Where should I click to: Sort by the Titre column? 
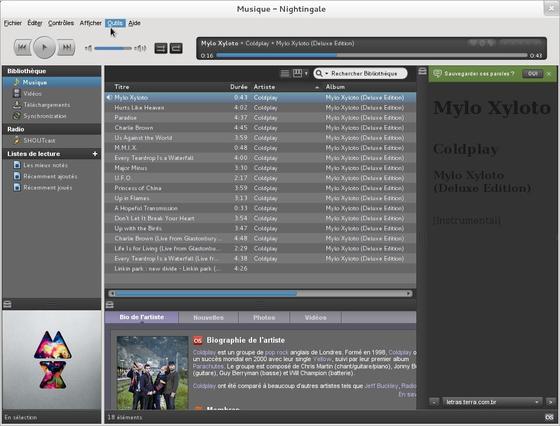tap(168, 87)
